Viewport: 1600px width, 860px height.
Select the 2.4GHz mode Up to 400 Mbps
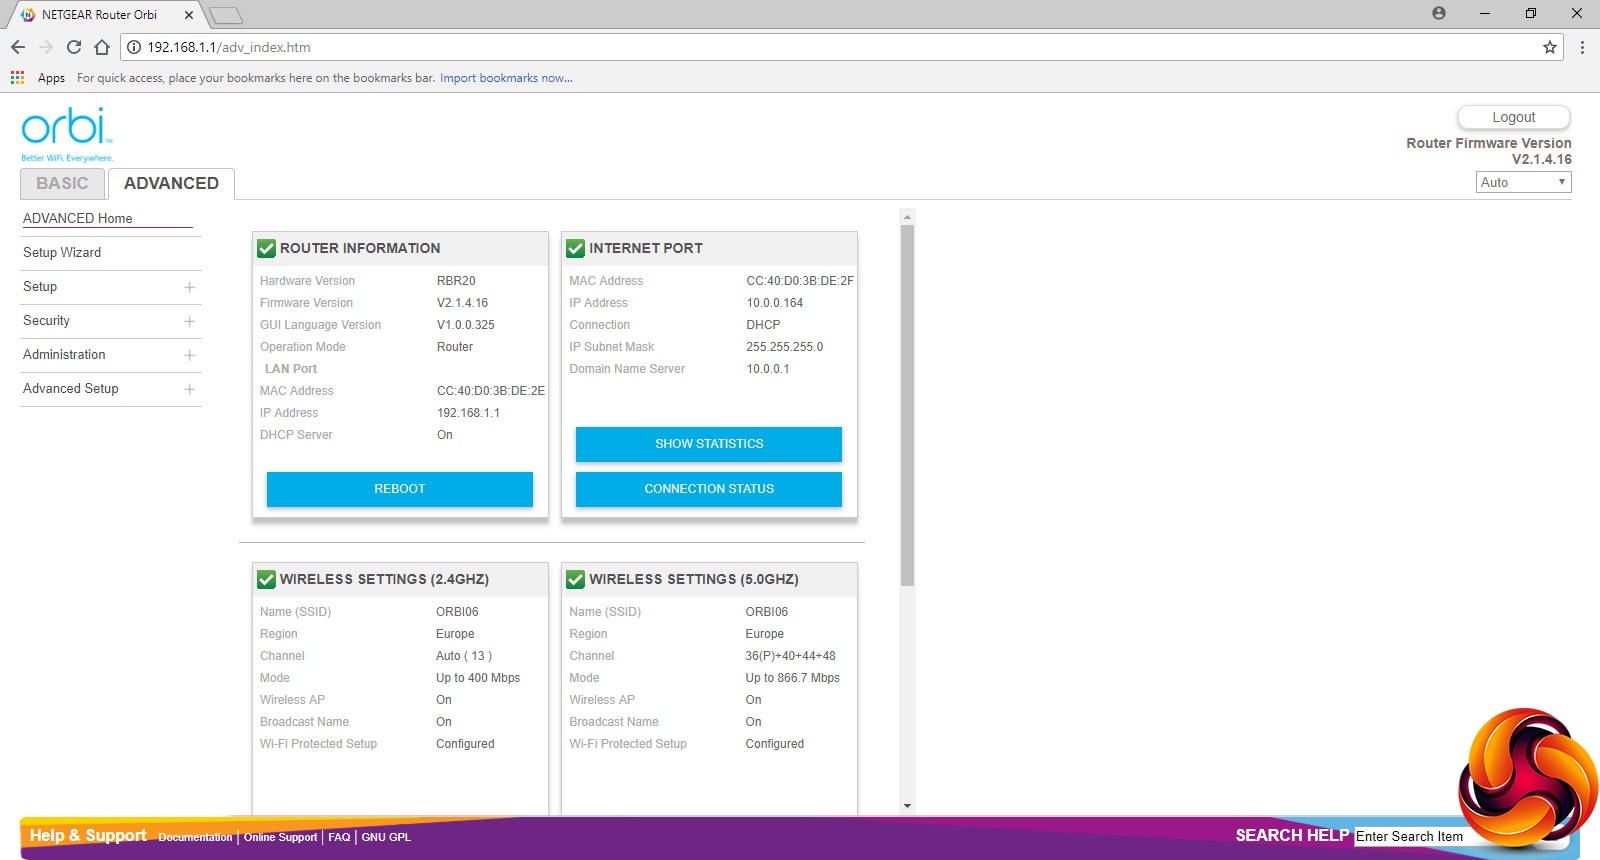coord(478,678)
